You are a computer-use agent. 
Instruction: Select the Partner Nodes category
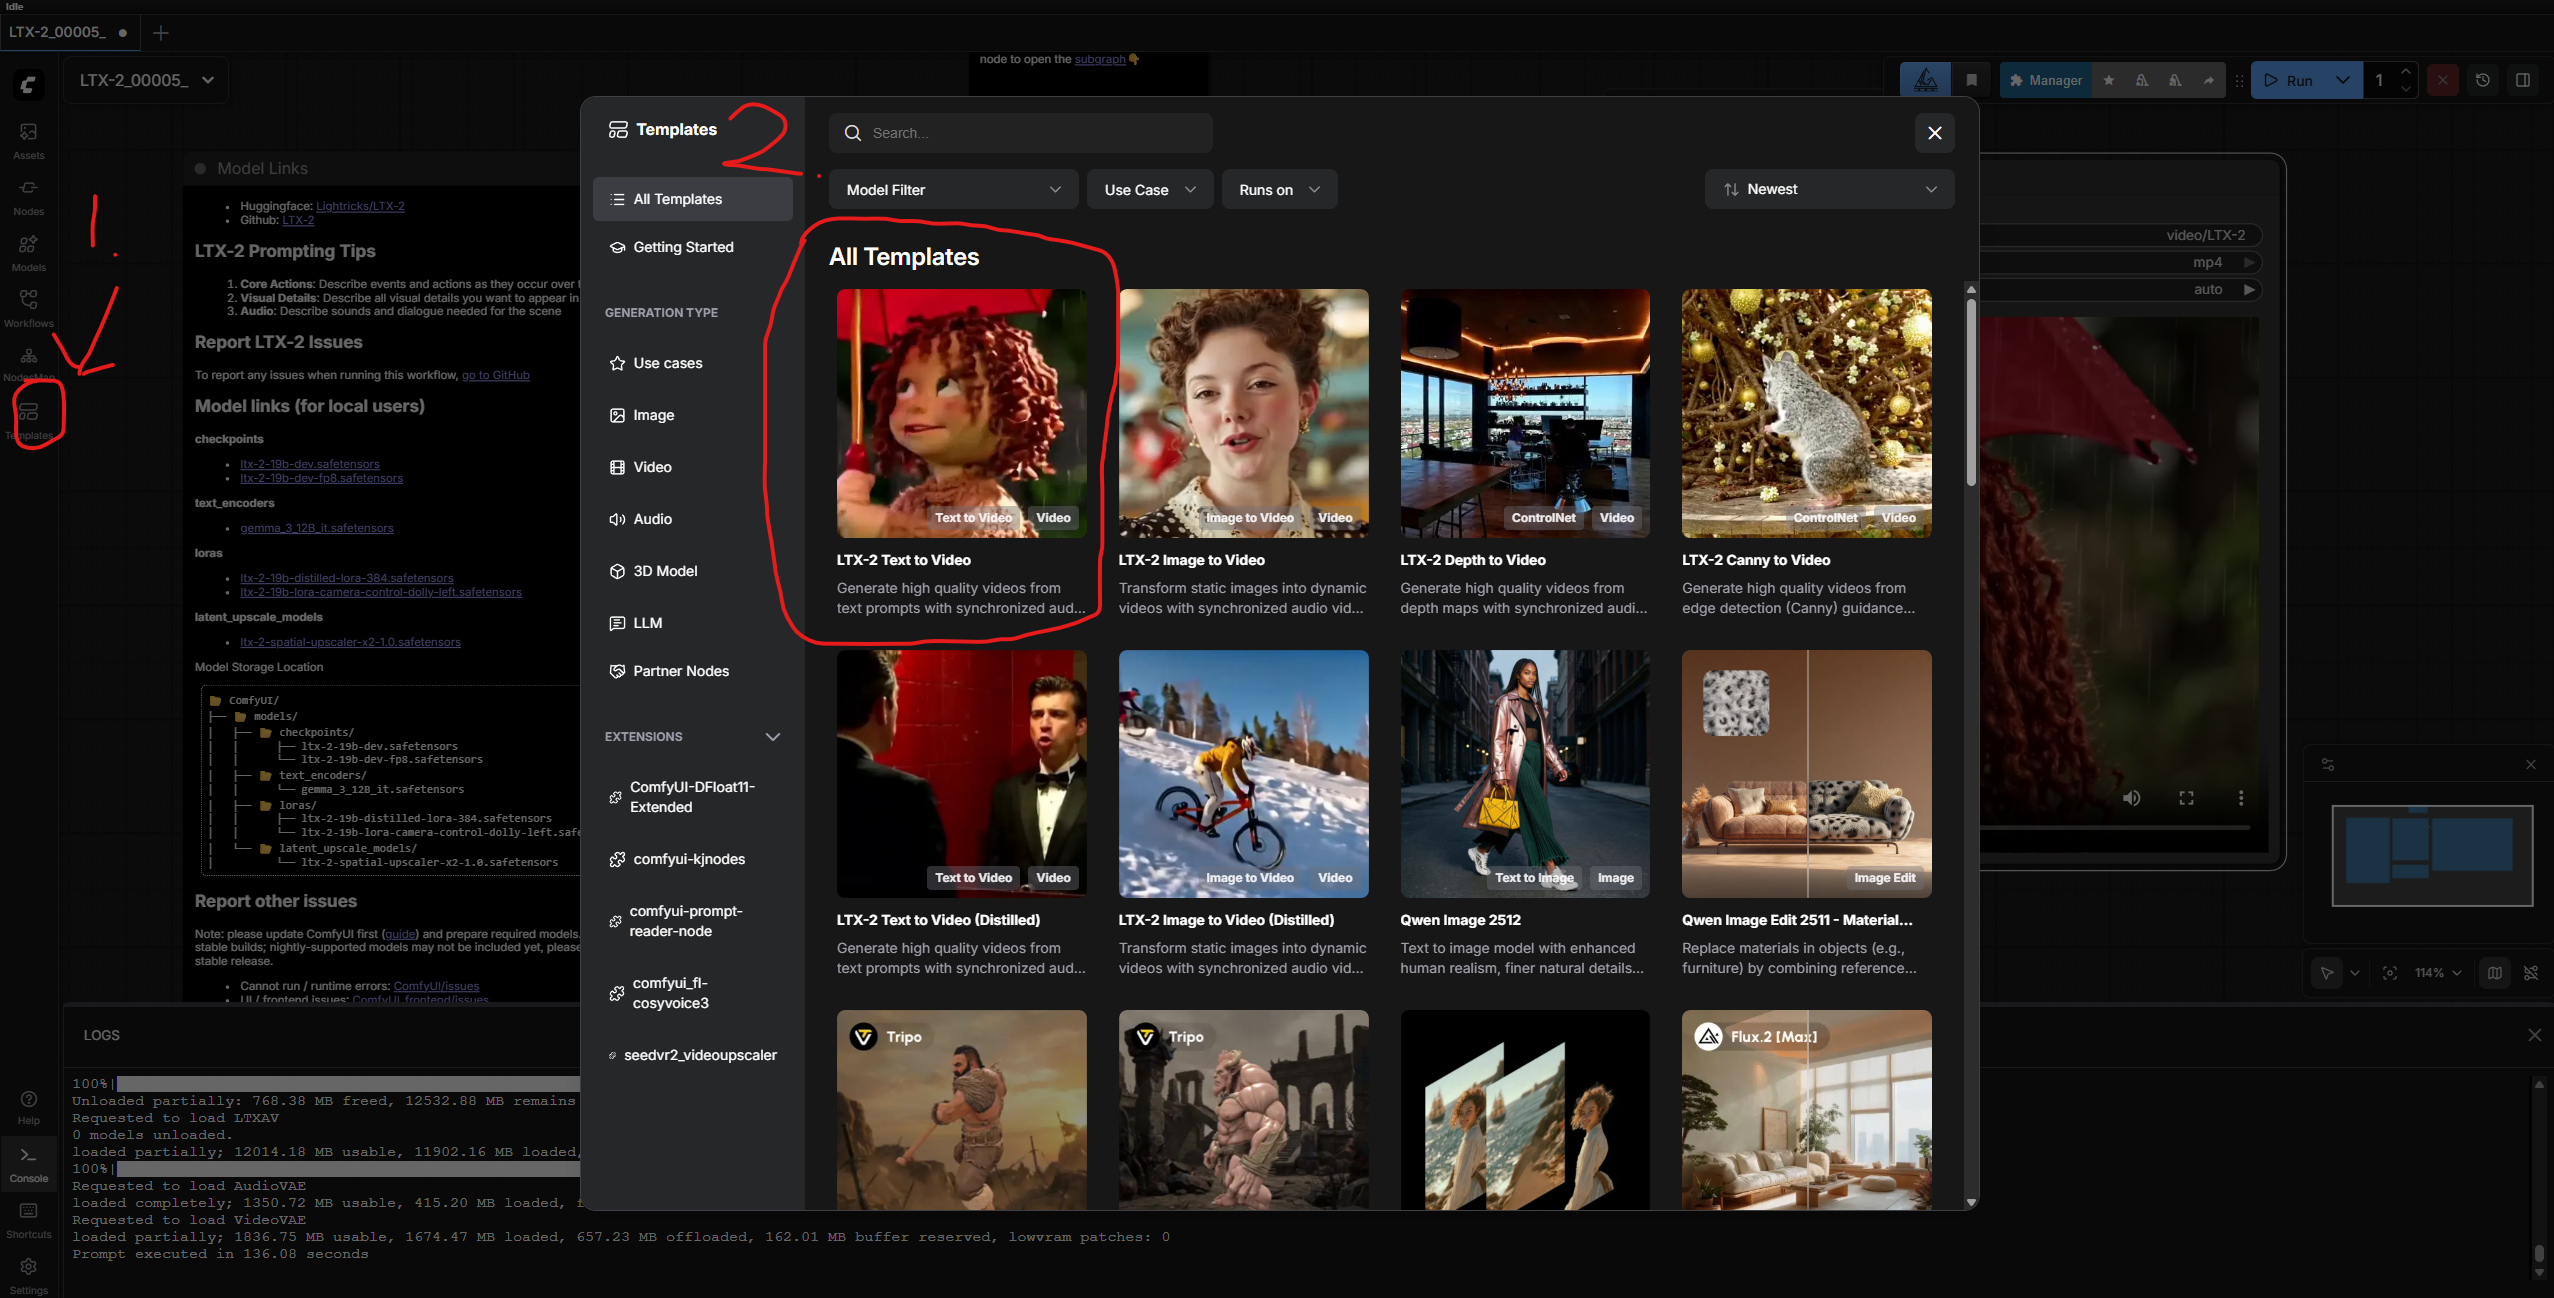[680, 671]
